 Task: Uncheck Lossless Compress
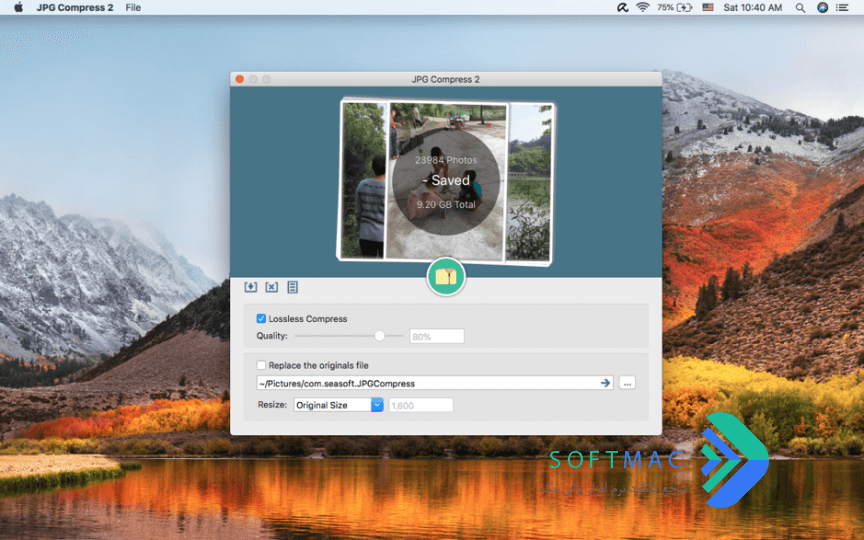point(261,318)
